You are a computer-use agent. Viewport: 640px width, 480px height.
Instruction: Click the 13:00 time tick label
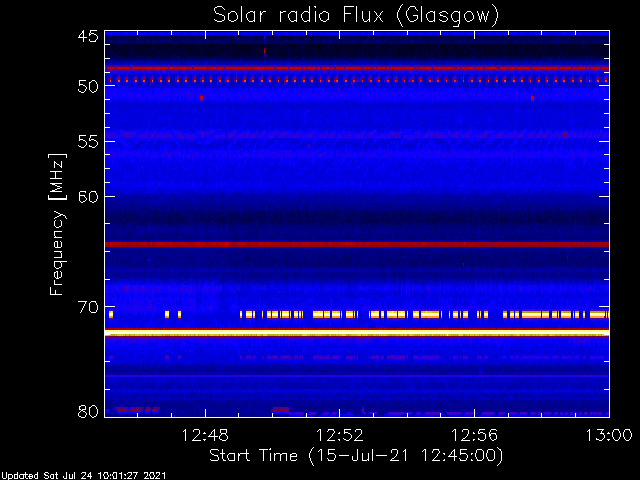[x=609, y=435]
